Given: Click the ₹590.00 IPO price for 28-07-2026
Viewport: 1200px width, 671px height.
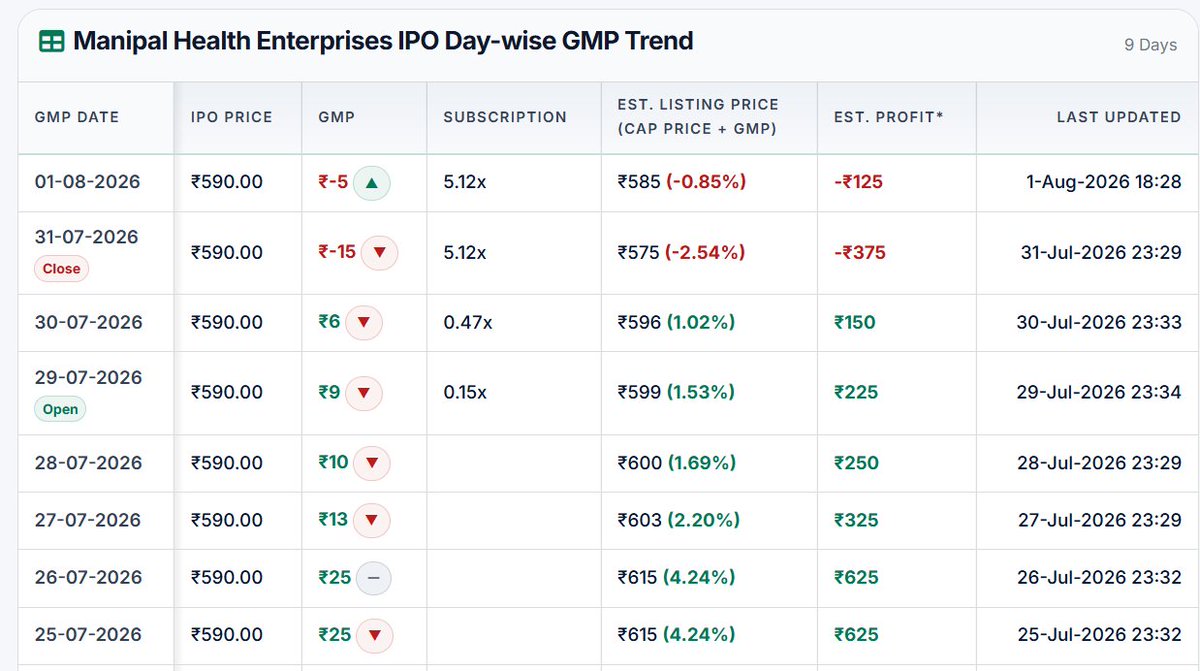Looking at the screenshot, I should [x=227, y=463].
